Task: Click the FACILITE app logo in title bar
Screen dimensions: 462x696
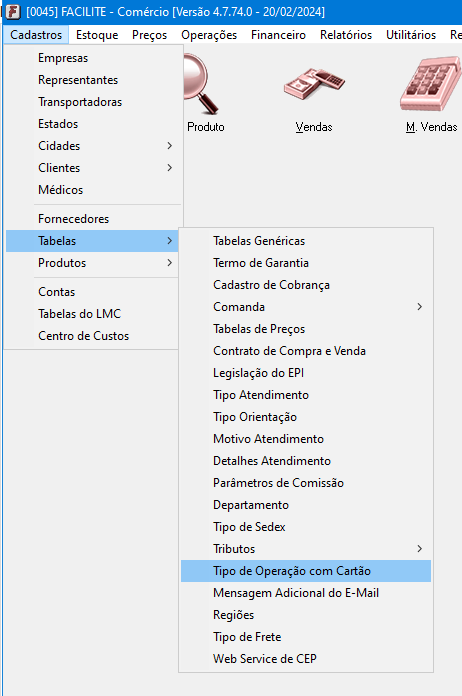Action: point(12,12)
